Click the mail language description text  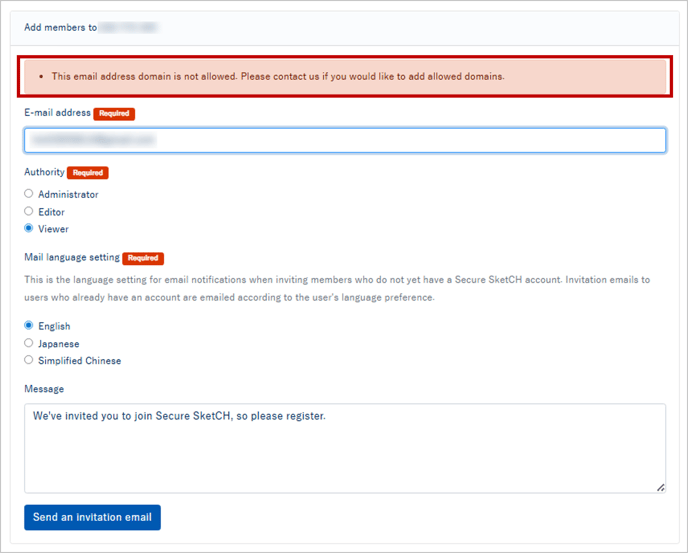tap(336, 289)
